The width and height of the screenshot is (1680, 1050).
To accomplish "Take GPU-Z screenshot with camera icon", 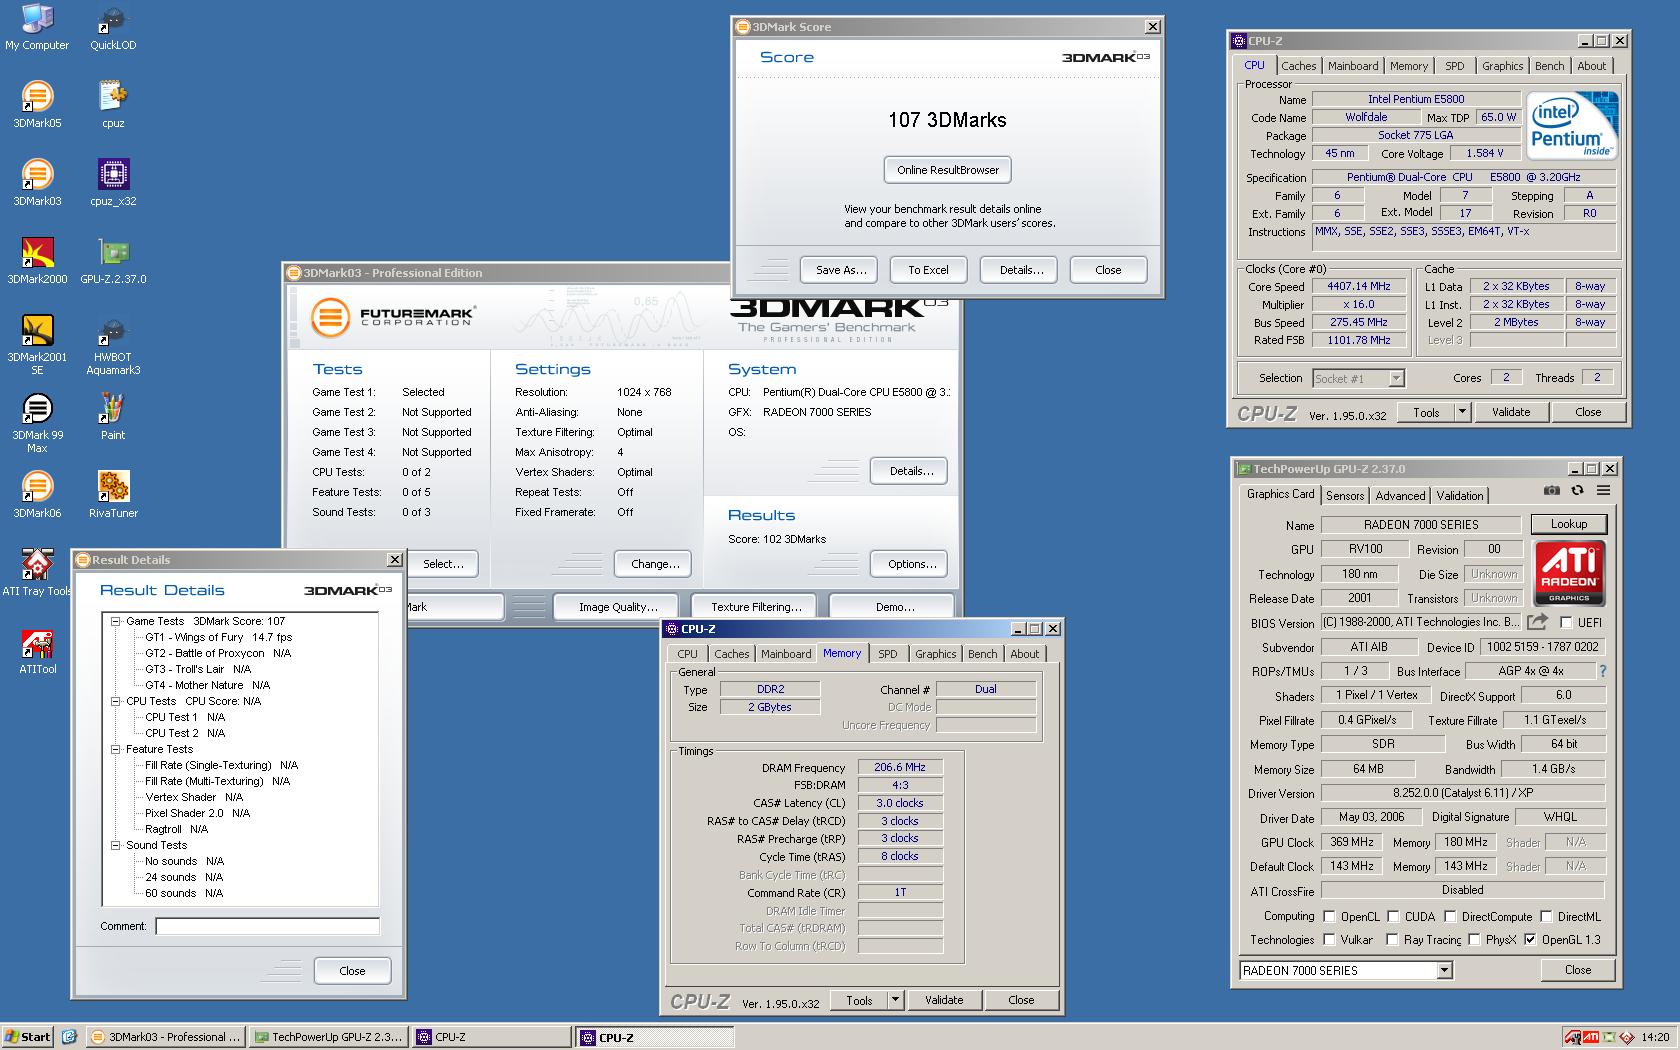I will pyautogui.click(x=1551, y=491).
